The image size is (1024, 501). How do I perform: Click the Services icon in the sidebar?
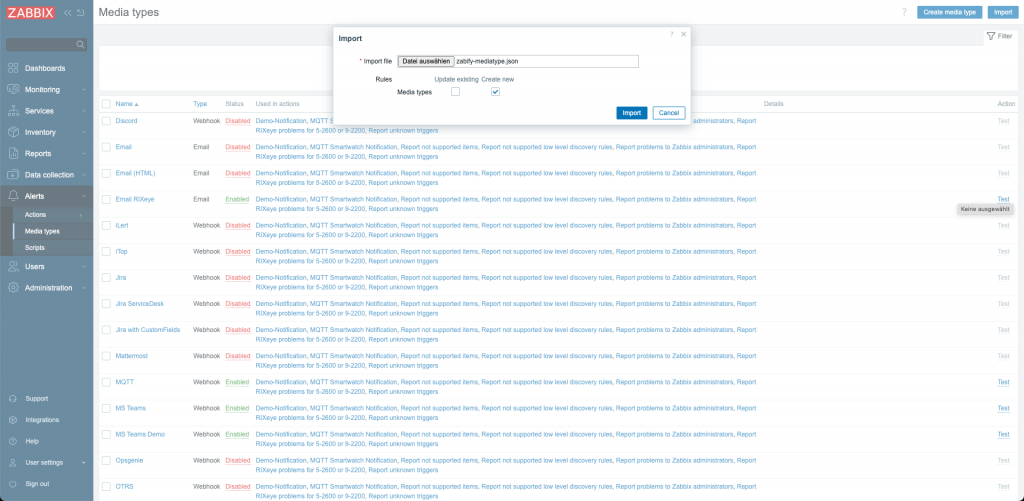pyautogui.click(x=13, y=111)
